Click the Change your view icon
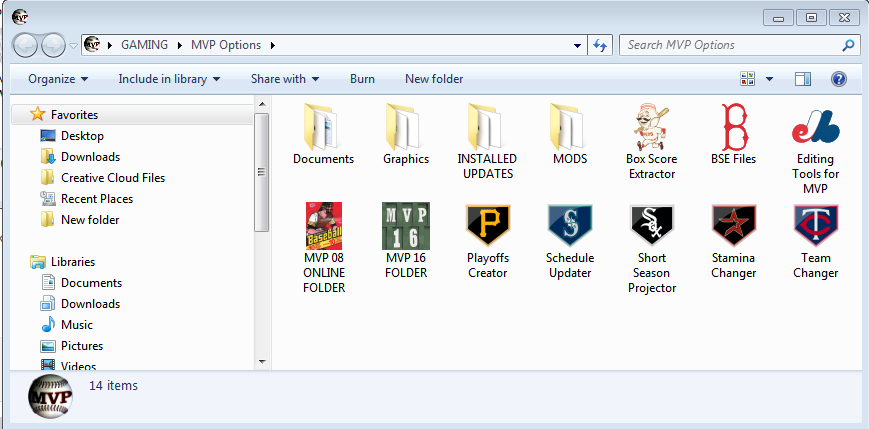The width and height of the screenshot is (869, 429). pyautogui.click(x=747, y=79)
